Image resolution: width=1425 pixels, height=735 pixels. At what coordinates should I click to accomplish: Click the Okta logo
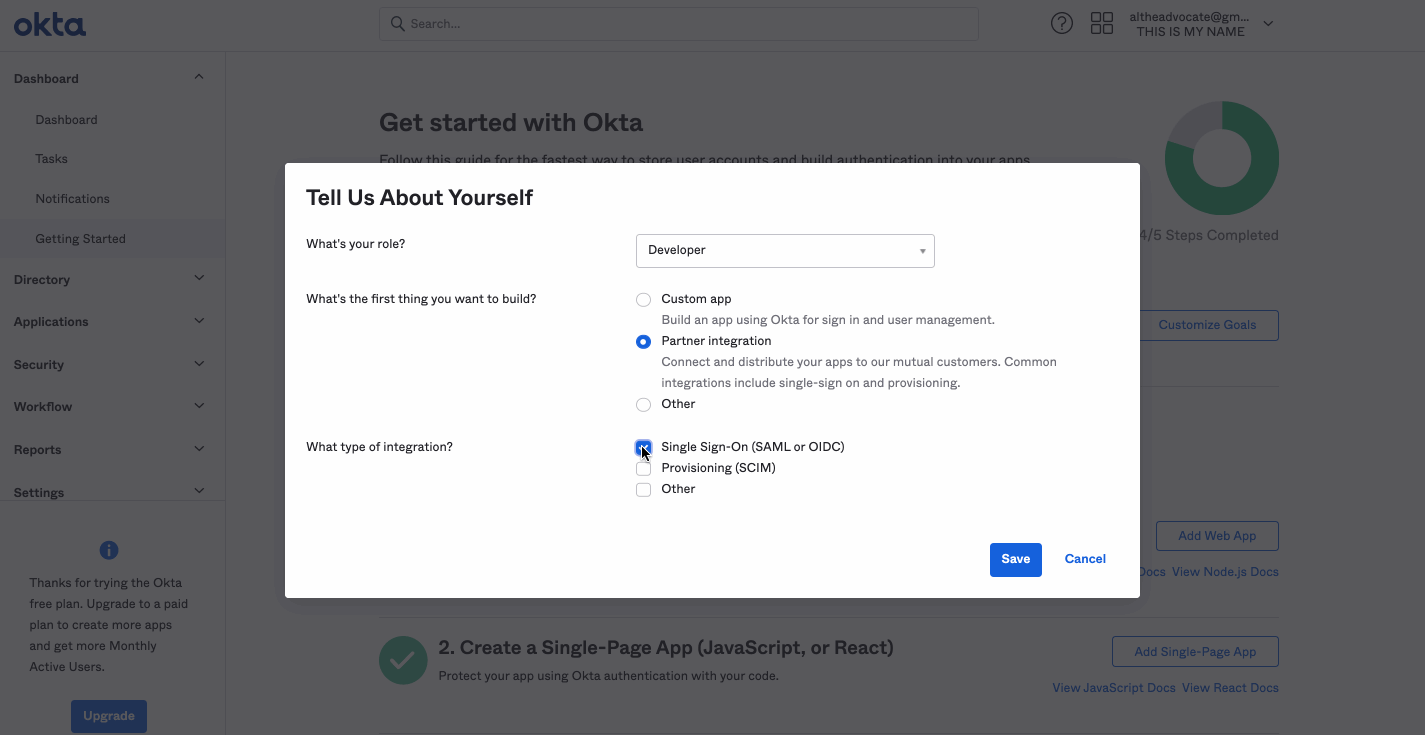(x=50, y=25)
